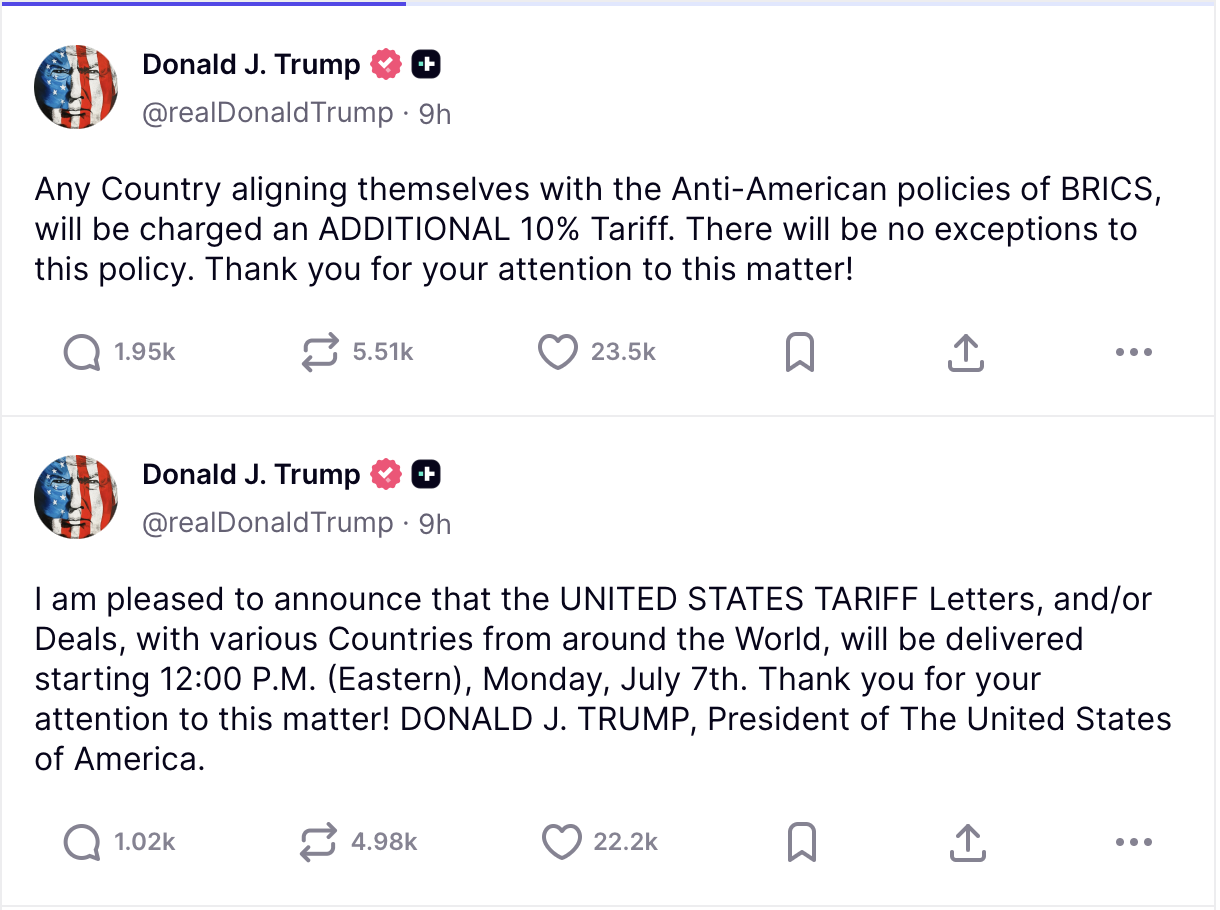Share the BRICS tariff post
The height and width of the screenshot is (910, 1220).
965,352
